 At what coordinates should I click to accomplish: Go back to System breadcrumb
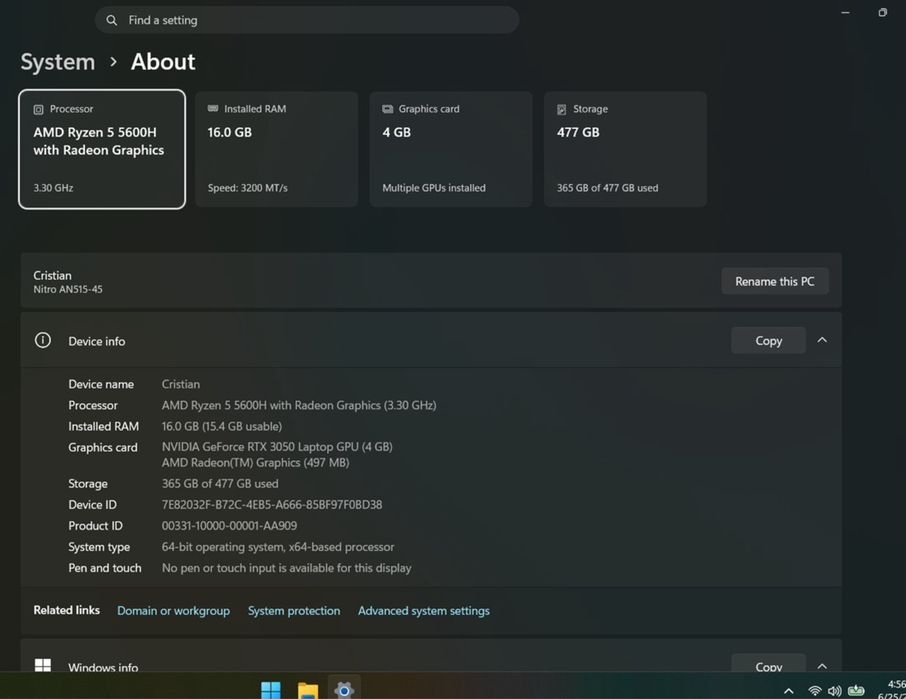58,62
